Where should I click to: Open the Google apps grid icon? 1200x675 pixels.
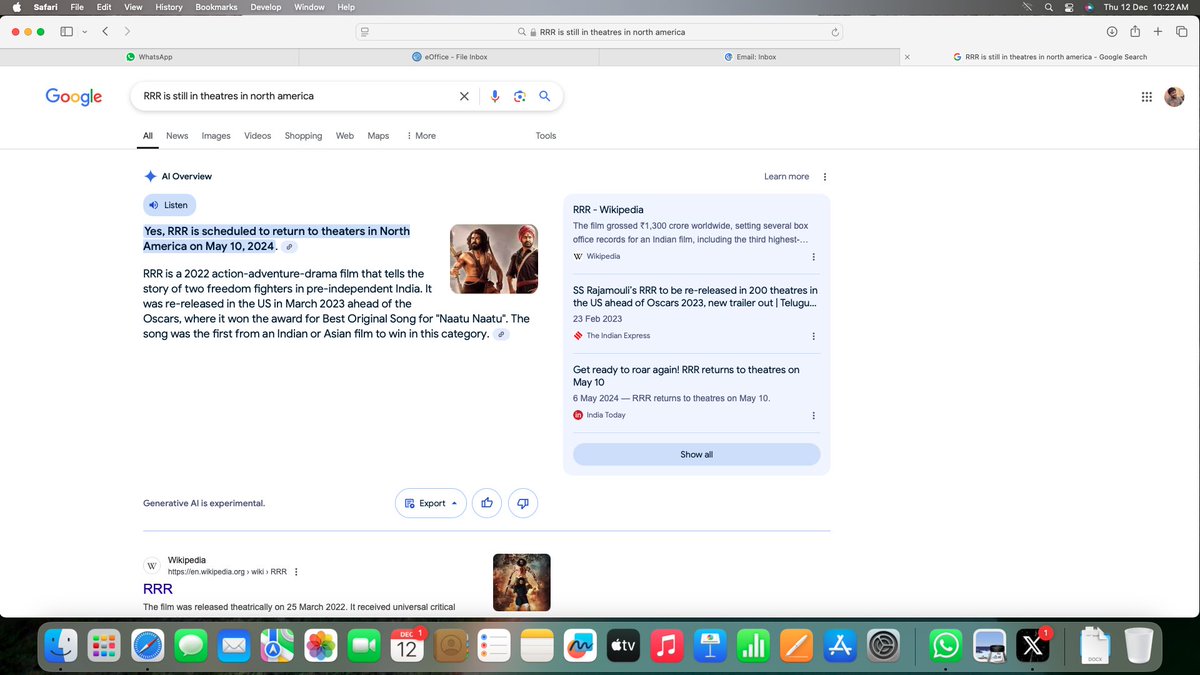click(1146, 96)
